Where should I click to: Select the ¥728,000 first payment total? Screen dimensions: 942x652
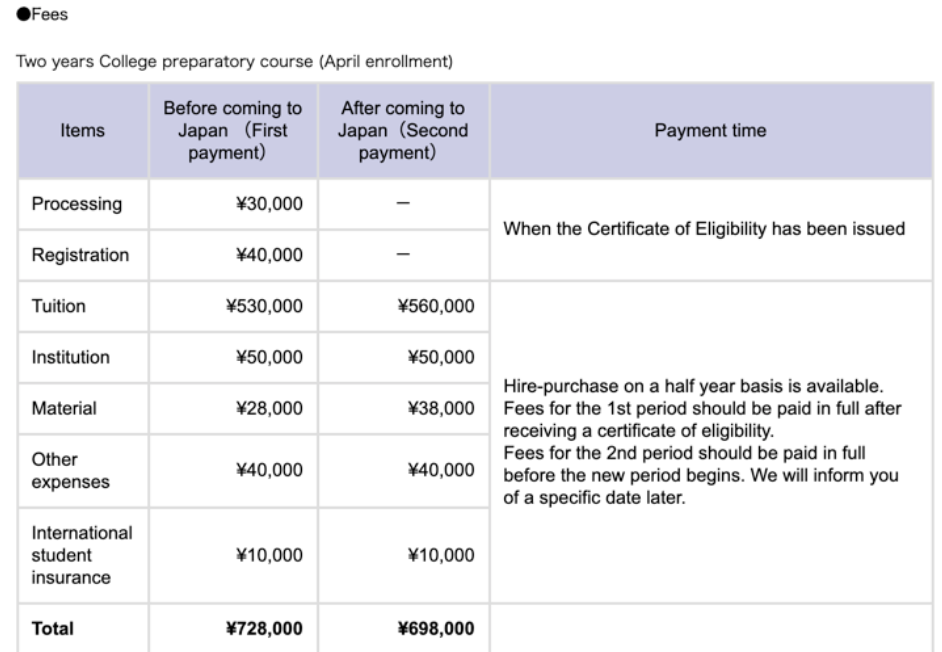tap(263, 629)
